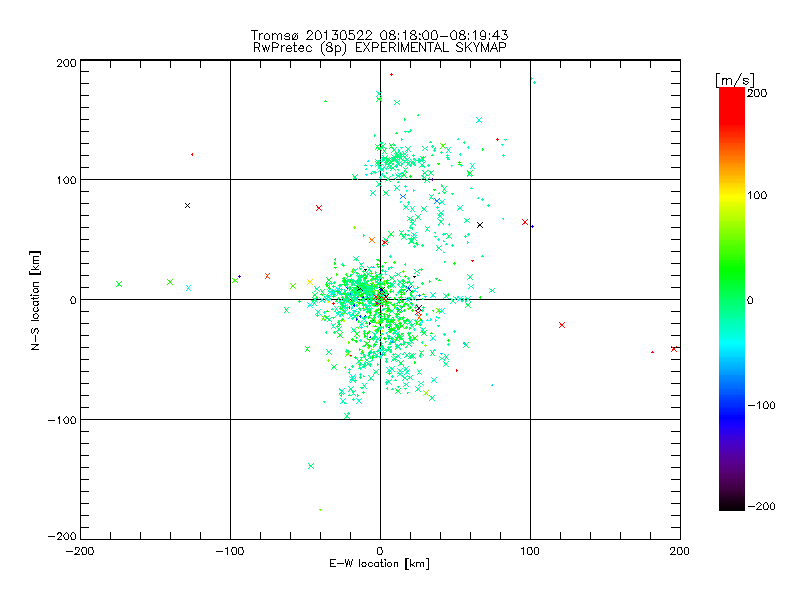Screen dimensions: 800x600
Task: Click the "0" tick label on N-S axis
Action: click(x=73, y=300)
